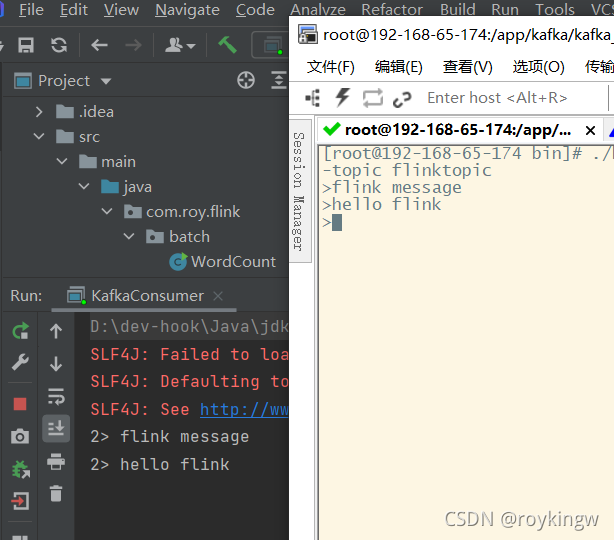
Task: Click the Back navigation arrow
Action: pos(99,45)
